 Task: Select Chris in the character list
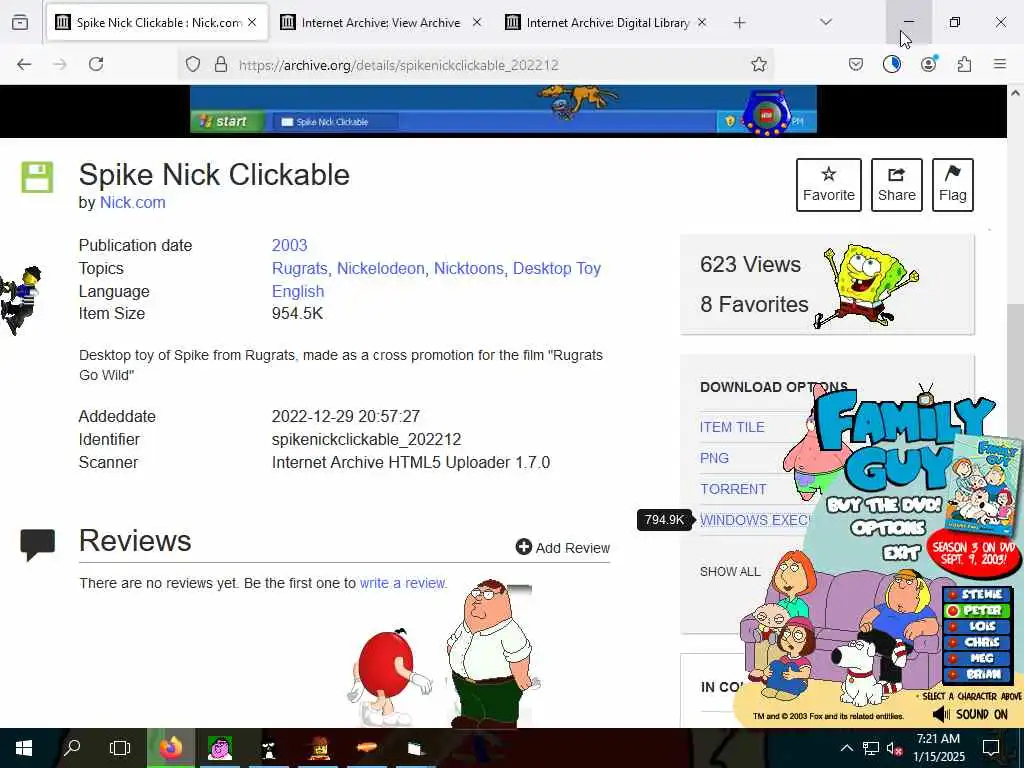(976, 643)
